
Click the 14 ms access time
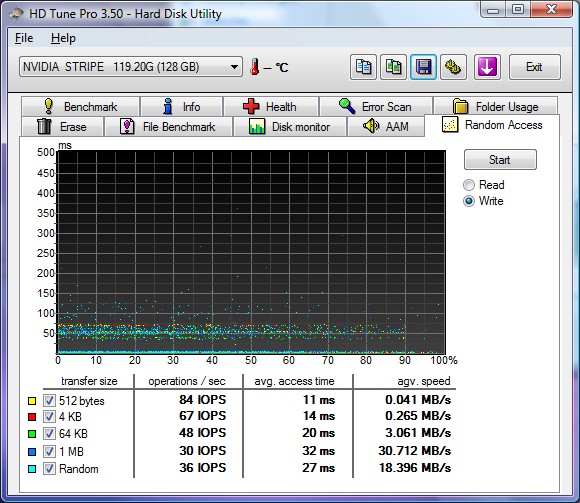tap(318, 416)
